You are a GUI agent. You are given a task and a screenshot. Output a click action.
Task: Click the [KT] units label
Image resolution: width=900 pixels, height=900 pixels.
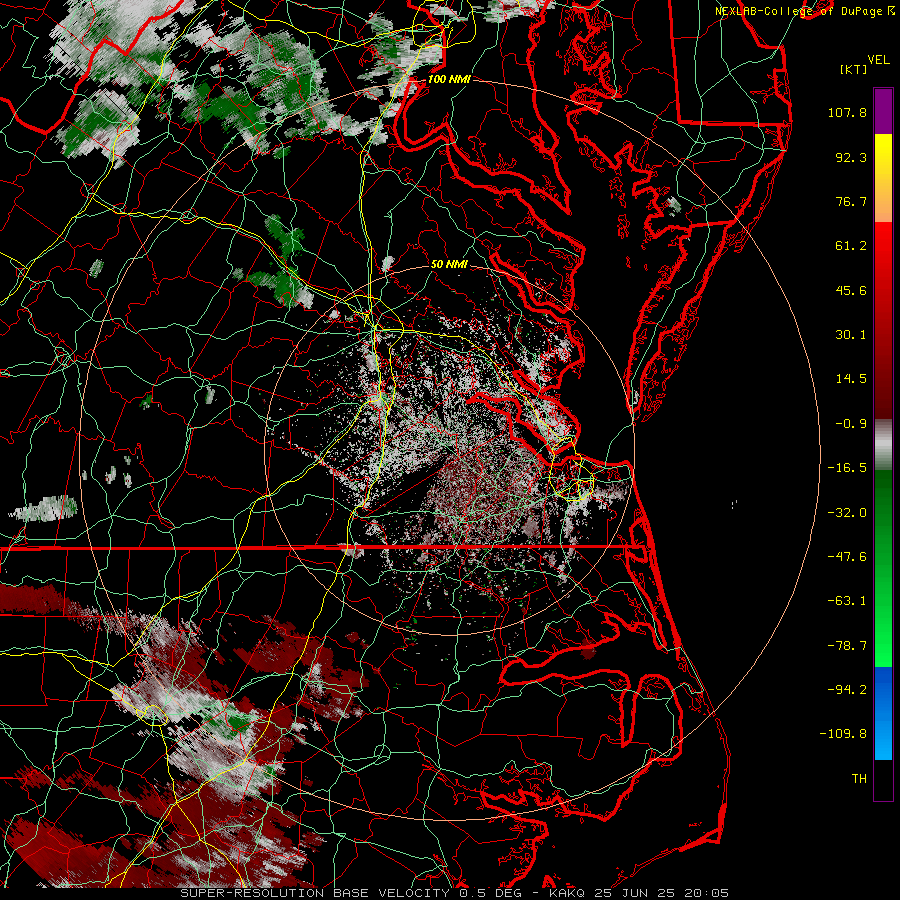tap(854, 69)
